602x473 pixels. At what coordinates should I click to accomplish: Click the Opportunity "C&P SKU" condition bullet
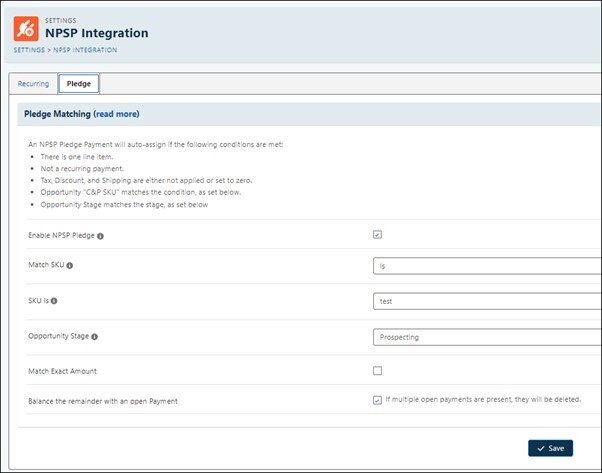point(141,192)
